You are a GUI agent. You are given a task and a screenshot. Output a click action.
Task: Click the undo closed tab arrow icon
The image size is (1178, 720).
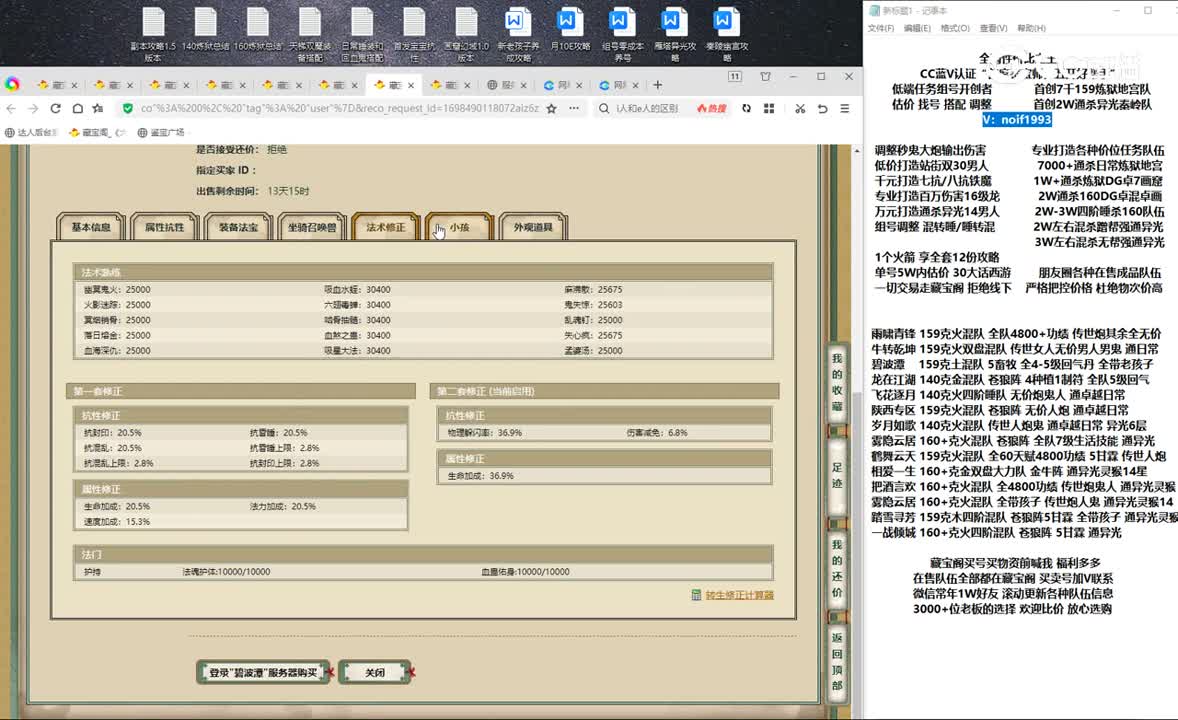coord(823,108)
